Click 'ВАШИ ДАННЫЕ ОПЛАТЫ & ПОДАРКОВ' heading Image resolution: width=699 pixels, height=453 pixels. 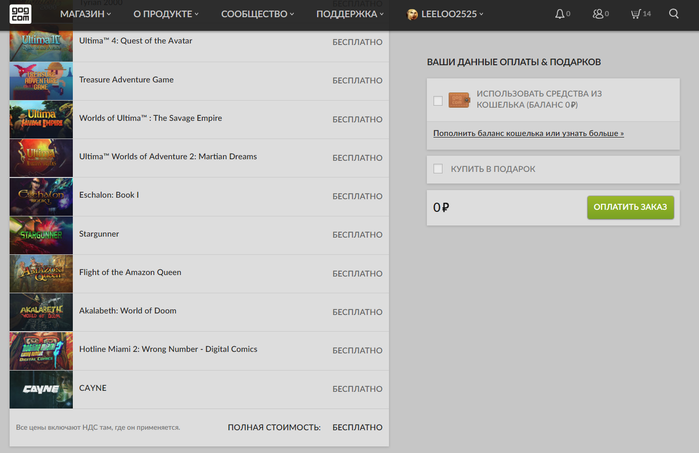pos(514,62)
